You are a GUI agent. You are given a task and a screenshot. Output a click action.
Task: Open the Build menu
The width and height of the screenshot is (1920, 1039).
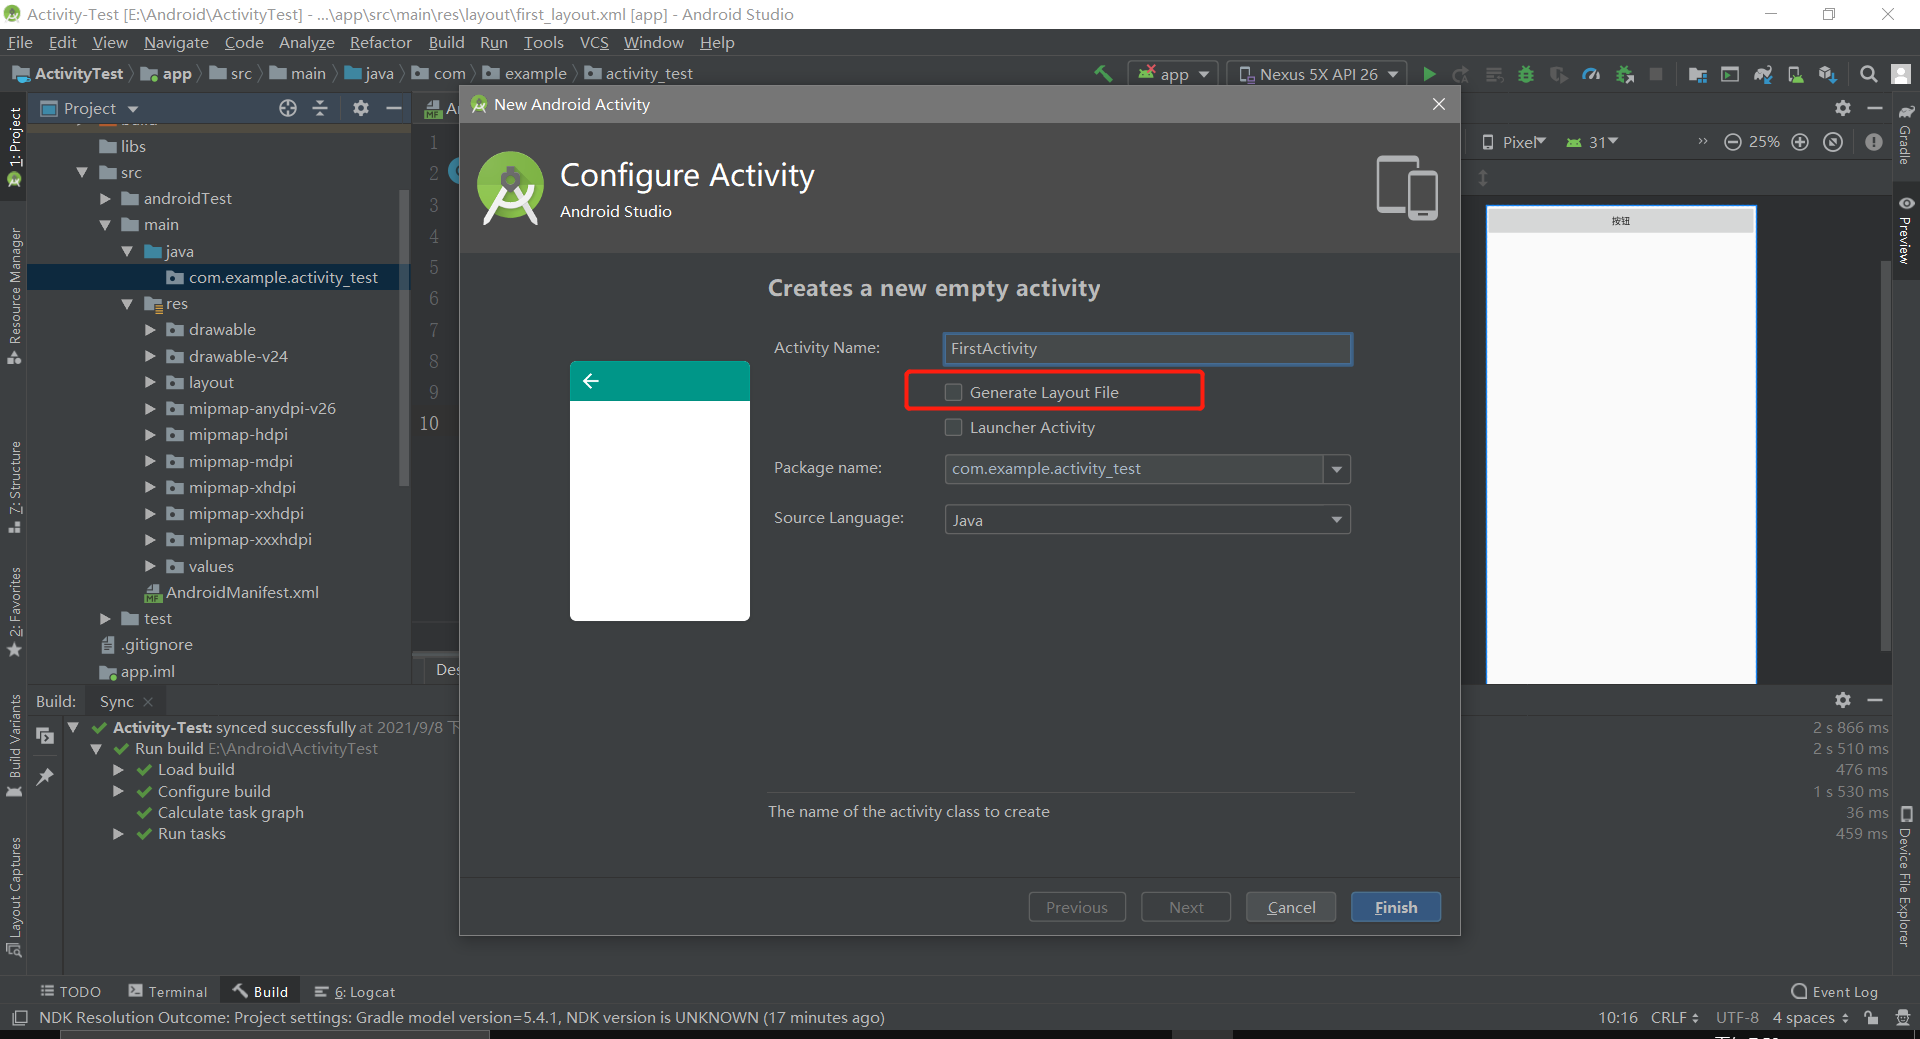pos(446,42)
